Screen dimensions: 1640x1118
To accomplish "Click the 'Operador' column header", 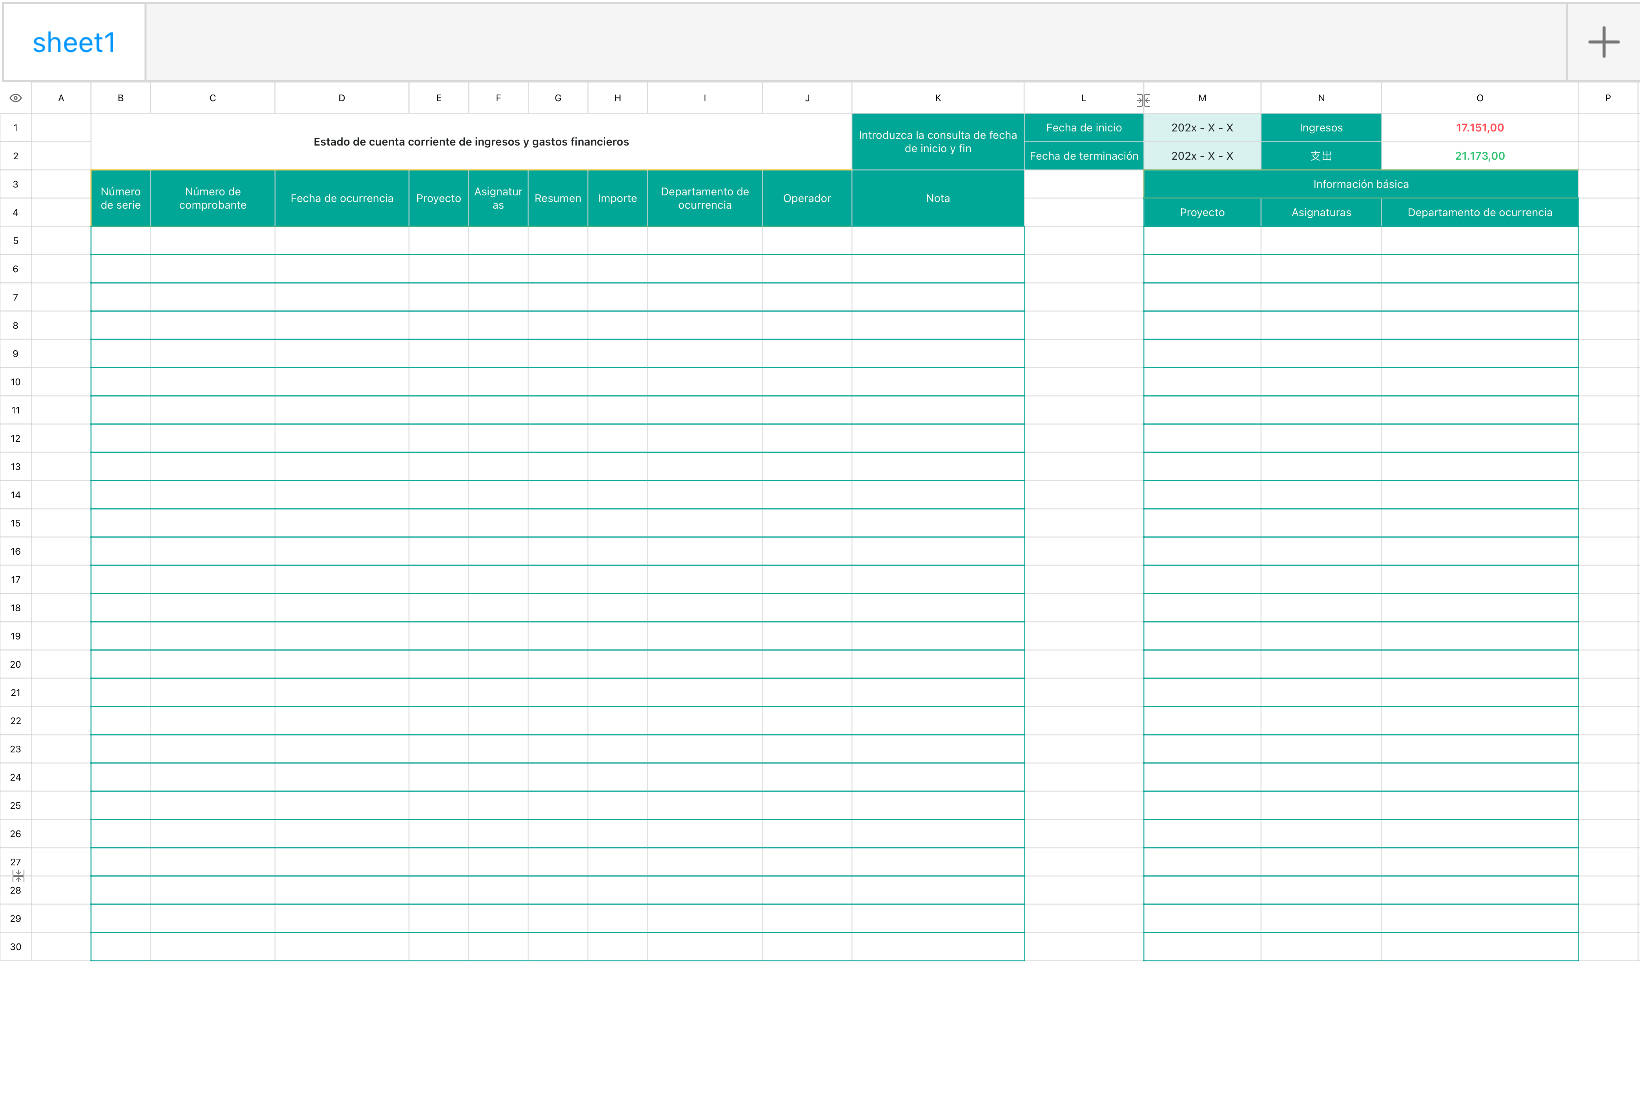I will [x=807, y=198].
